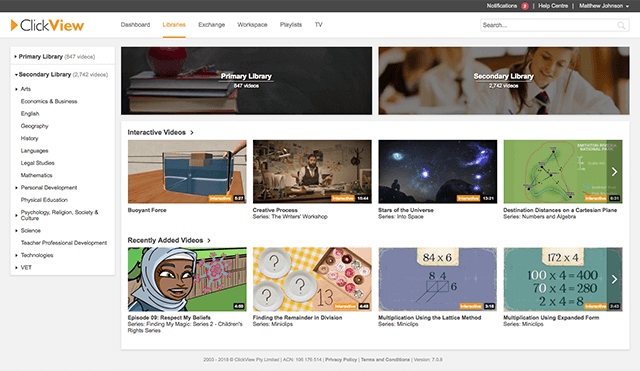Advance Recently Added Videos carousel right arrow
640x371 pixels.
click(614, 280)
